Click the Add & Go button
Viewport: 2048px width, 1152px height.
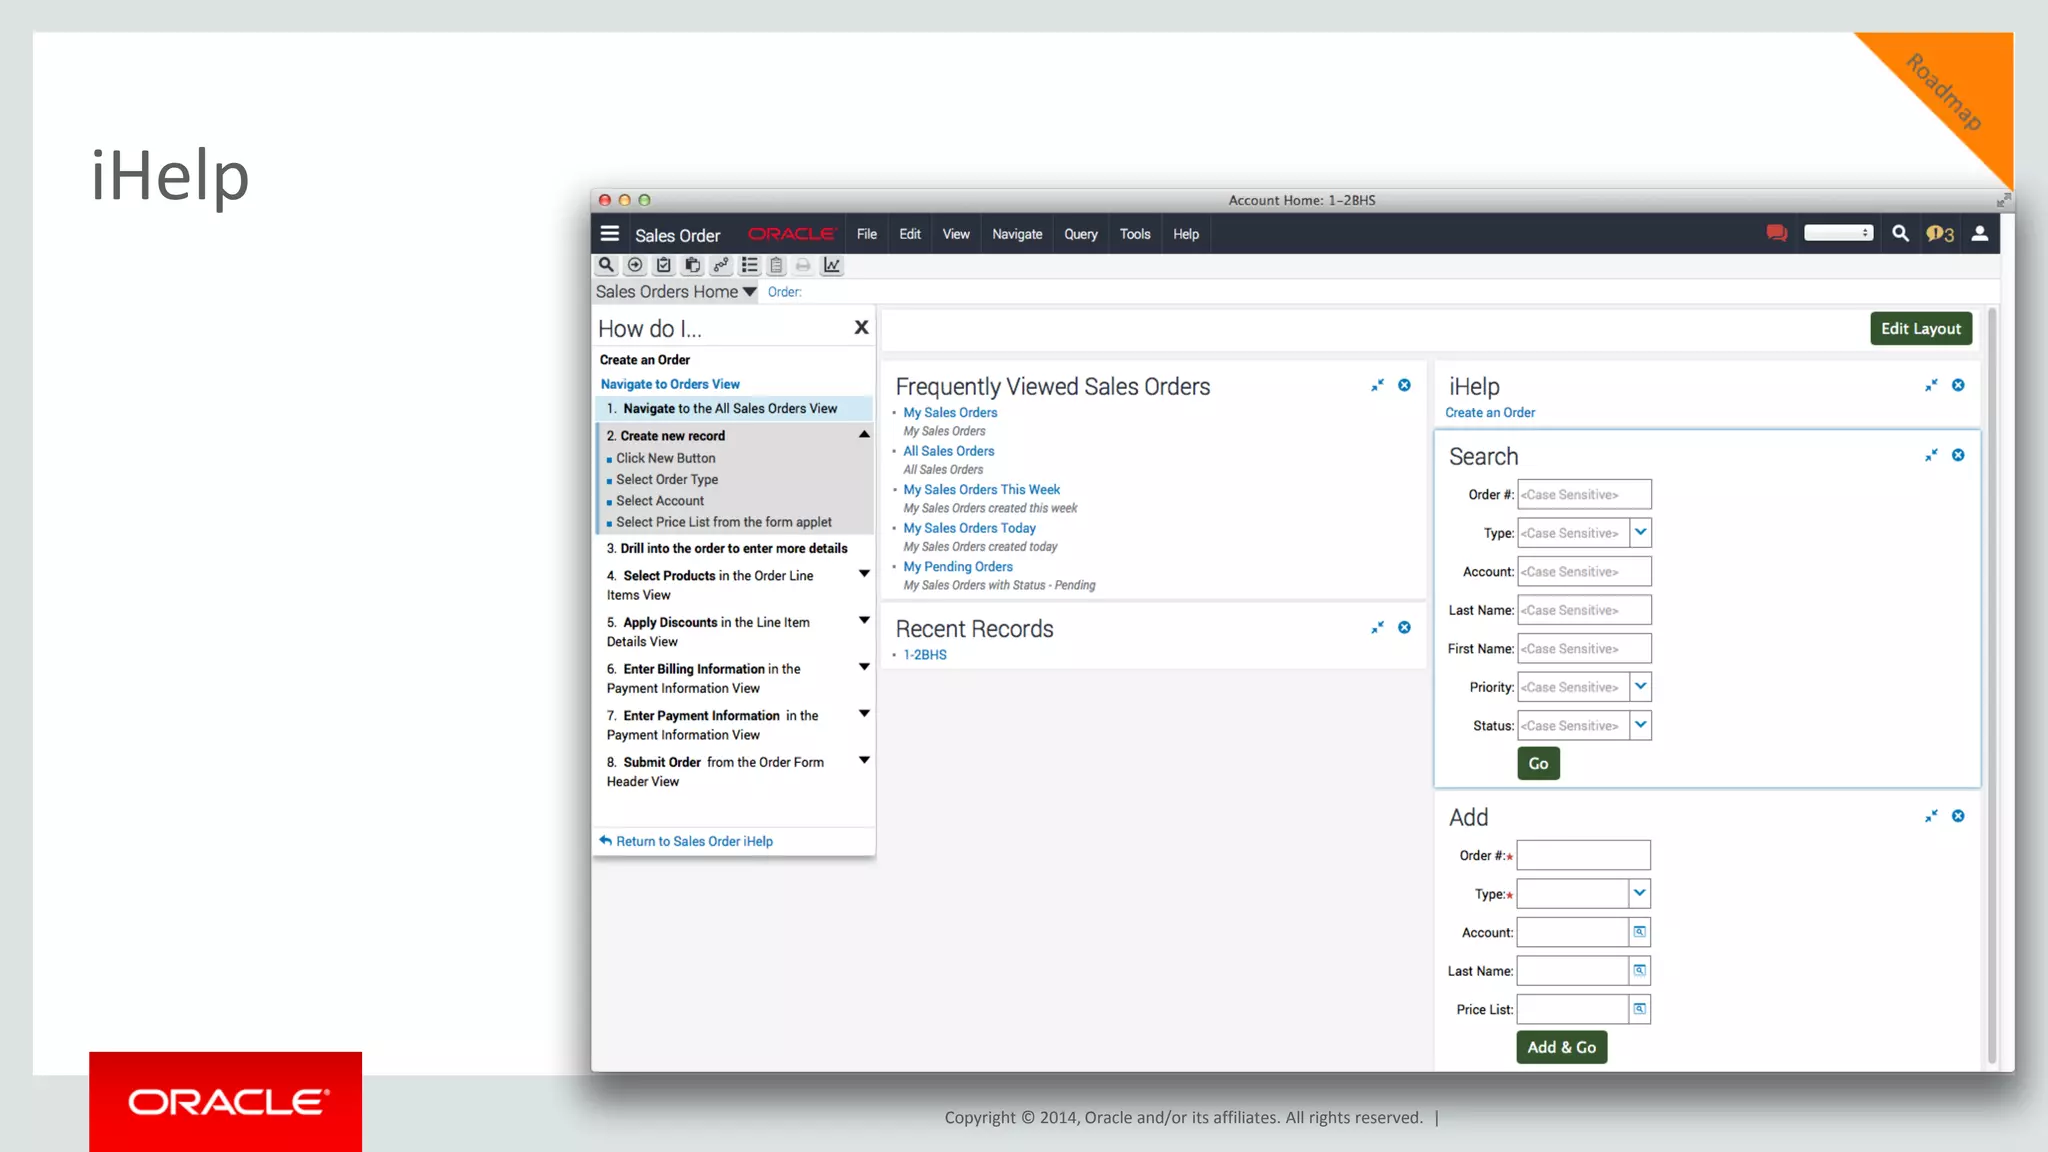coord(1561,1047)
